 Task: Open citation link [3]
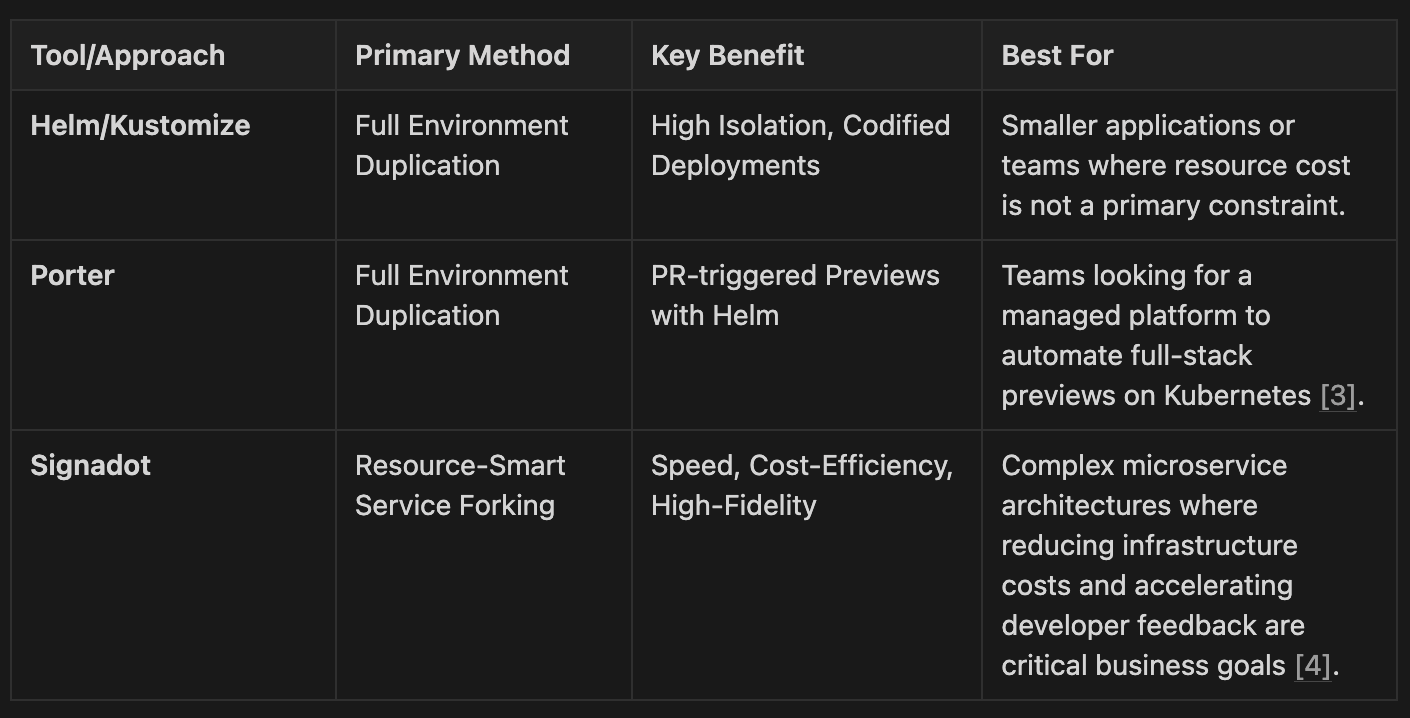1338,396
